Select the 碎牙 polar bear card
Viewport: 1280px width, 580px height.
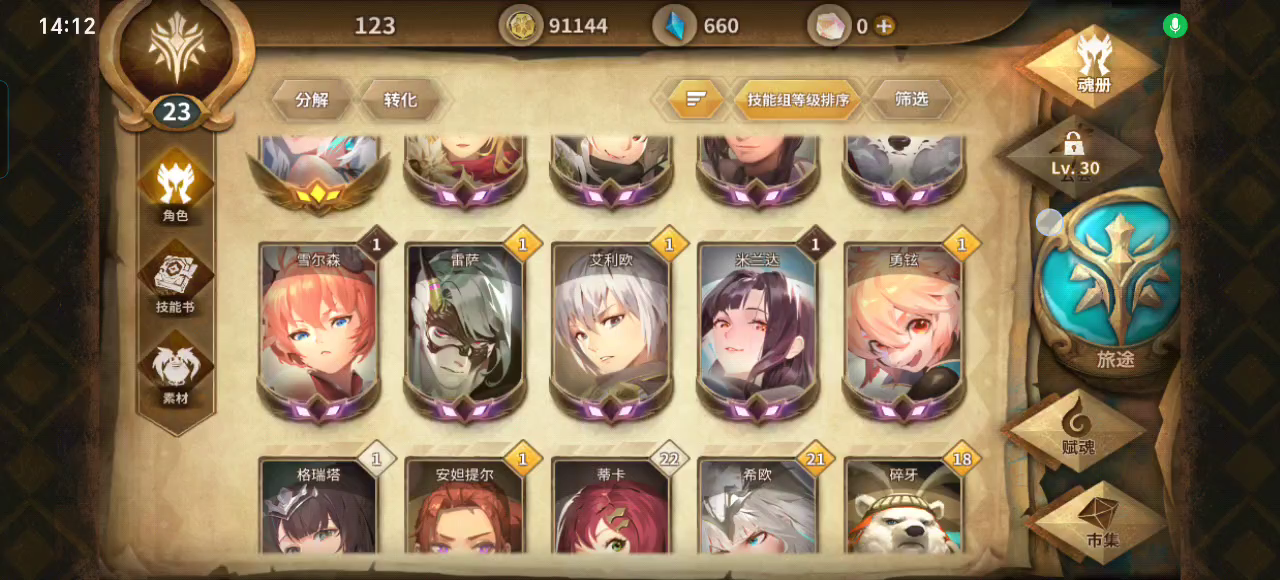904,506
